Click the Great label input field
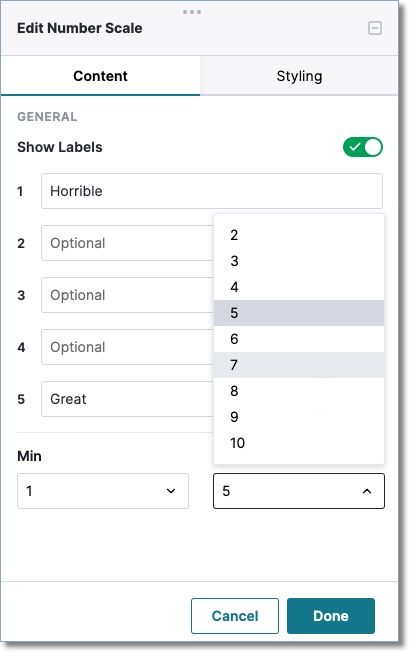This screenshot has height=652, width=409. pyautogui.click(x=127, y=399)
